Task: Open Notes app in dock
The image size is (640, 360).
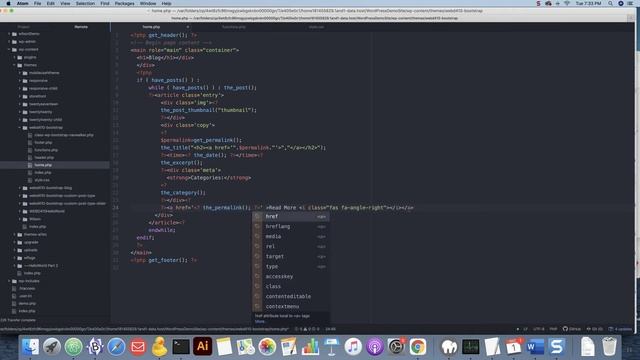Action: point(224,347)
